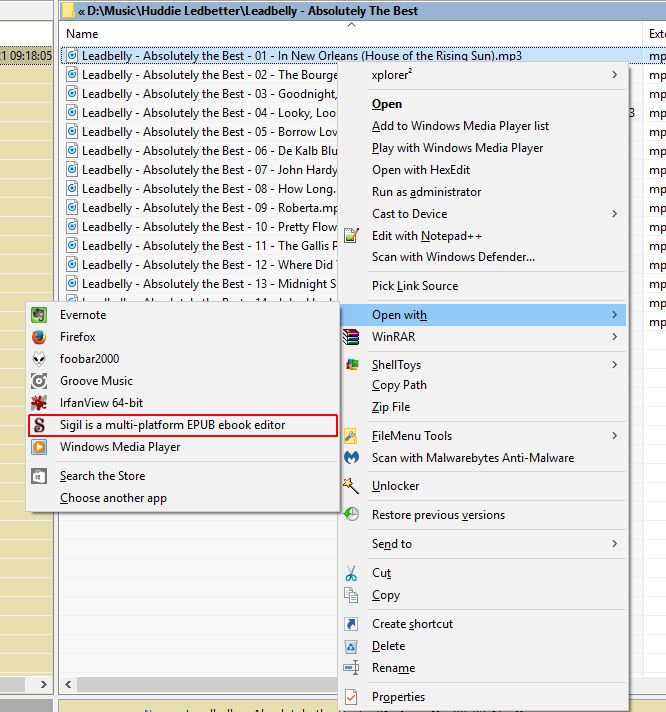Click the Name column header

click(351, 34)
